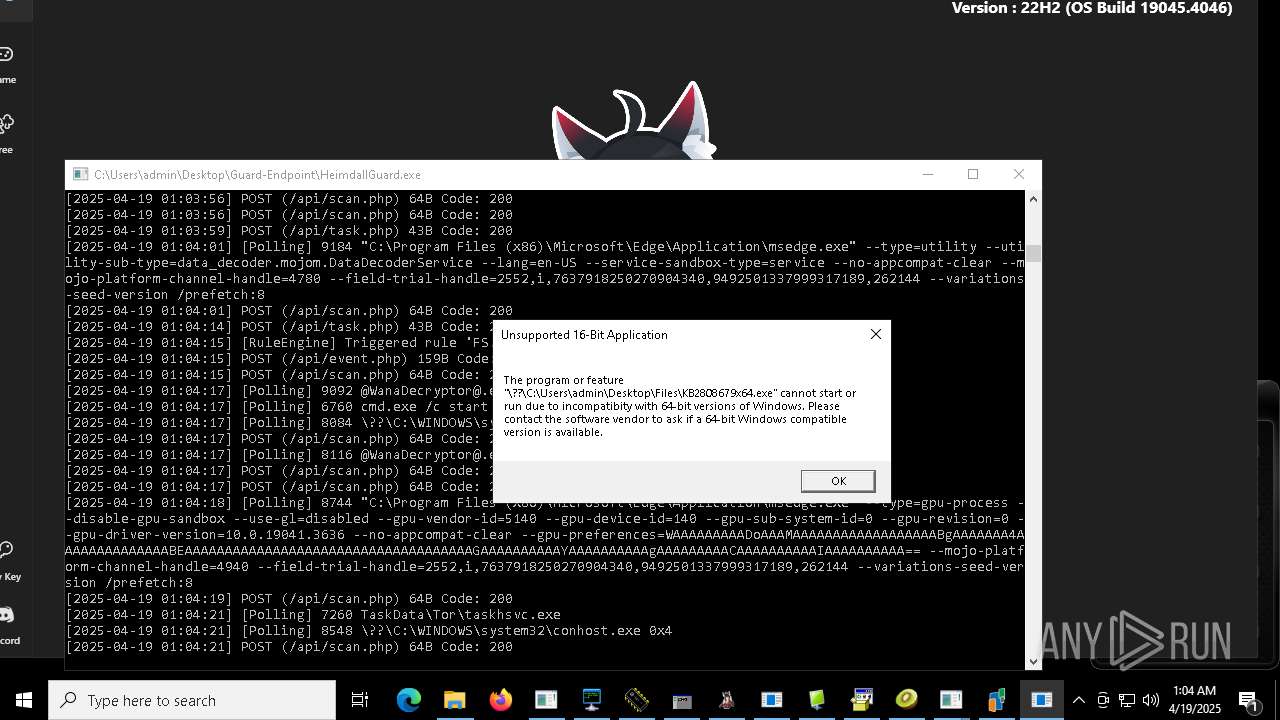
Task: Click the game controller icon in the left sidebar
Action: tap(6, 54)
